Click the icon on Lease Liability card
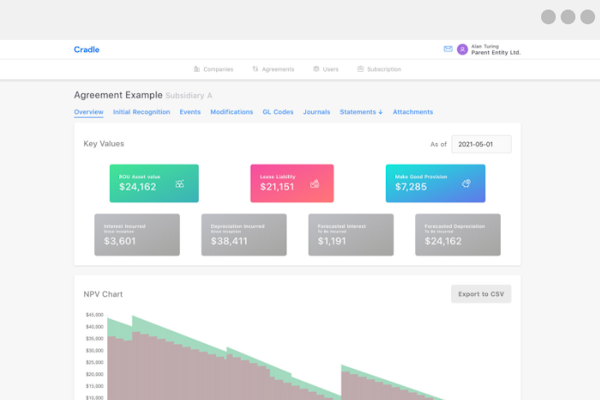The image size is (600, 400). tap(315, 184)
